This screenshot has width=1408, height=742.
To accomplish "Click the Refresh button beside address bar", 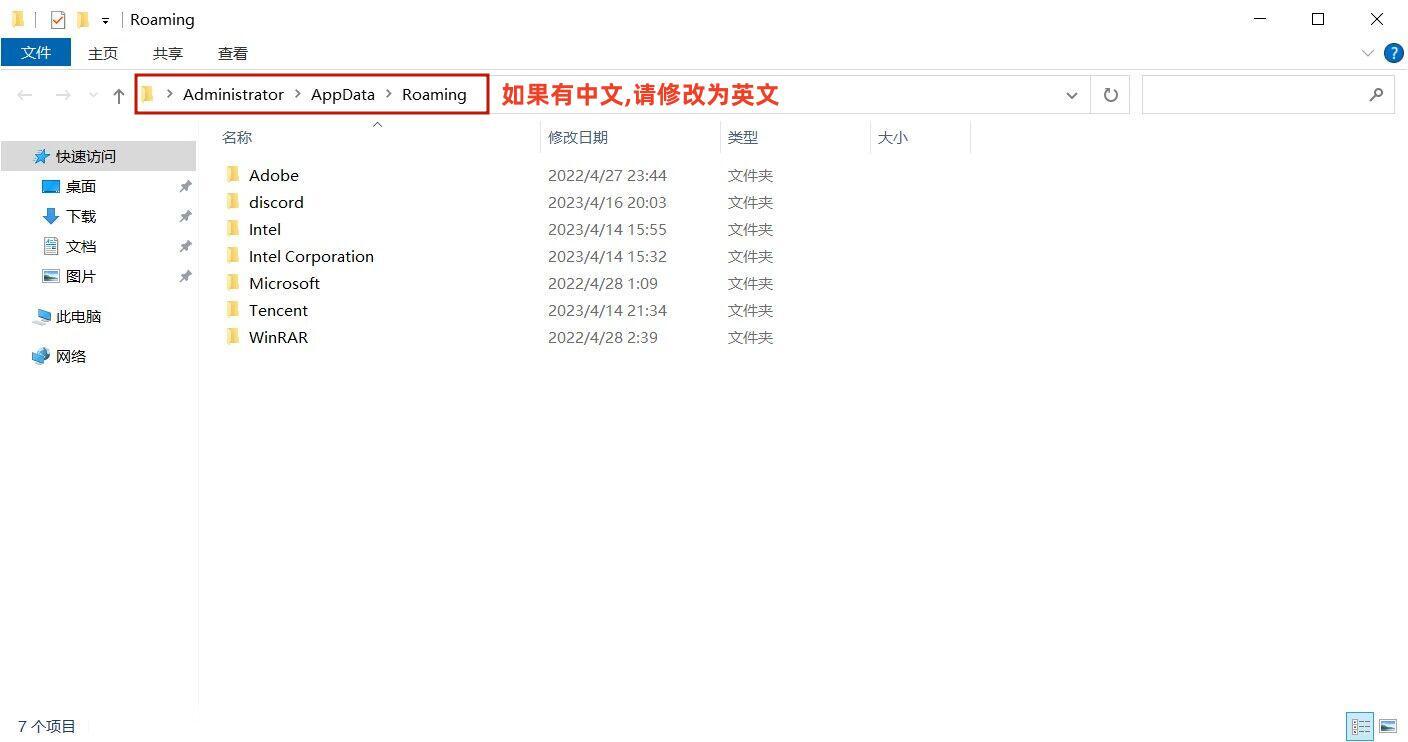I will coord(1110,95).
